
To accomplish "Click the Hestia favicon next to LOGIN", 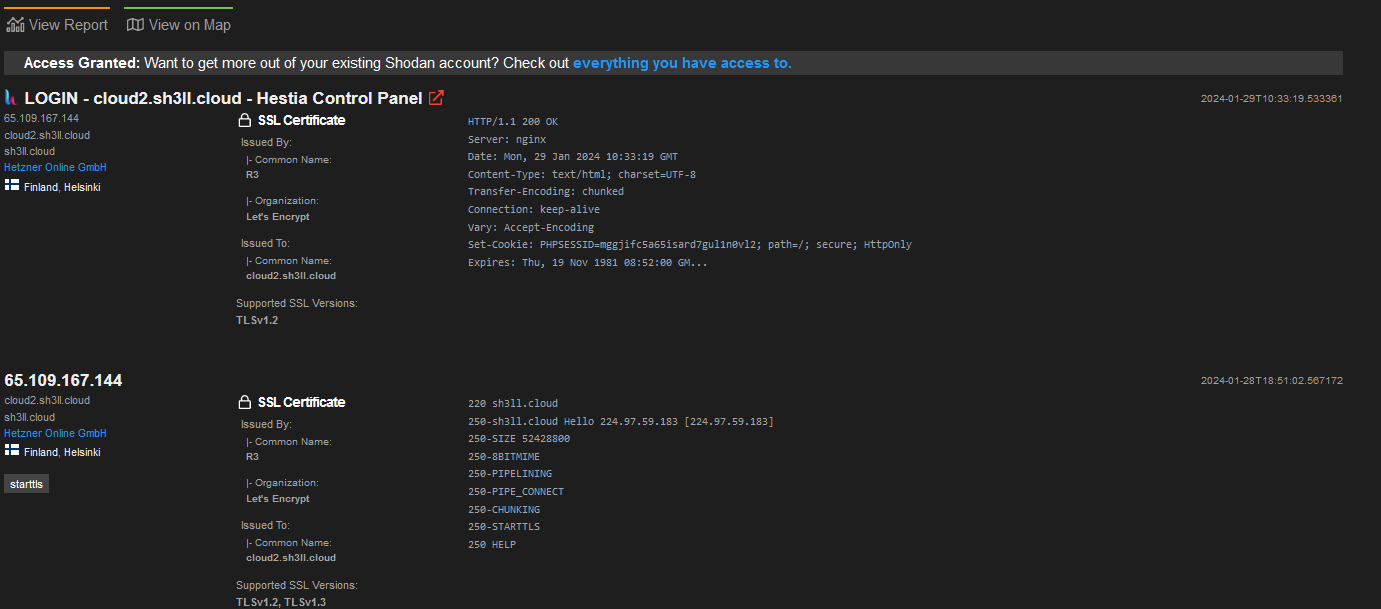I will pyautogui.click(x=11, y=98).
